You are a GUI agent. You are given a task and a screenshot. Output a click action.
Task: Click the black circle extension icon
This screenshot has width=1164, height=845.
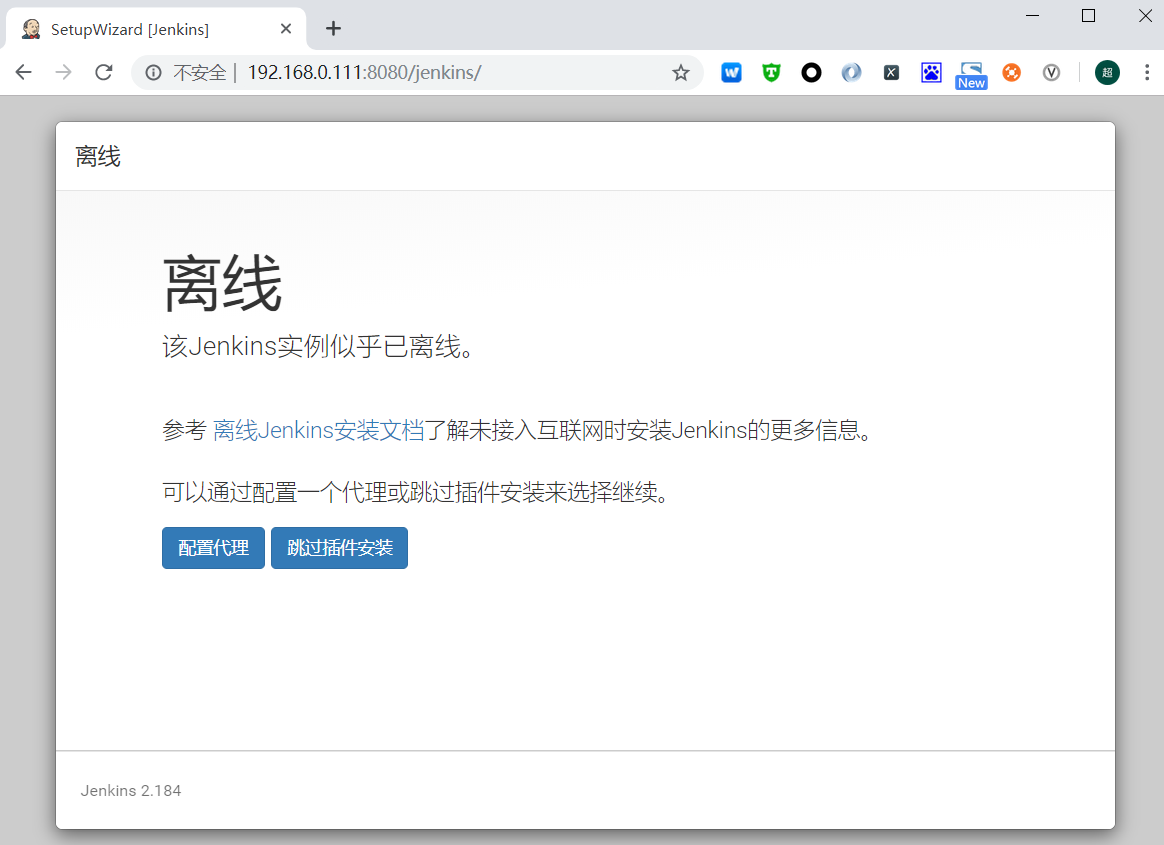pyautogui.click(x=811, y=72)
